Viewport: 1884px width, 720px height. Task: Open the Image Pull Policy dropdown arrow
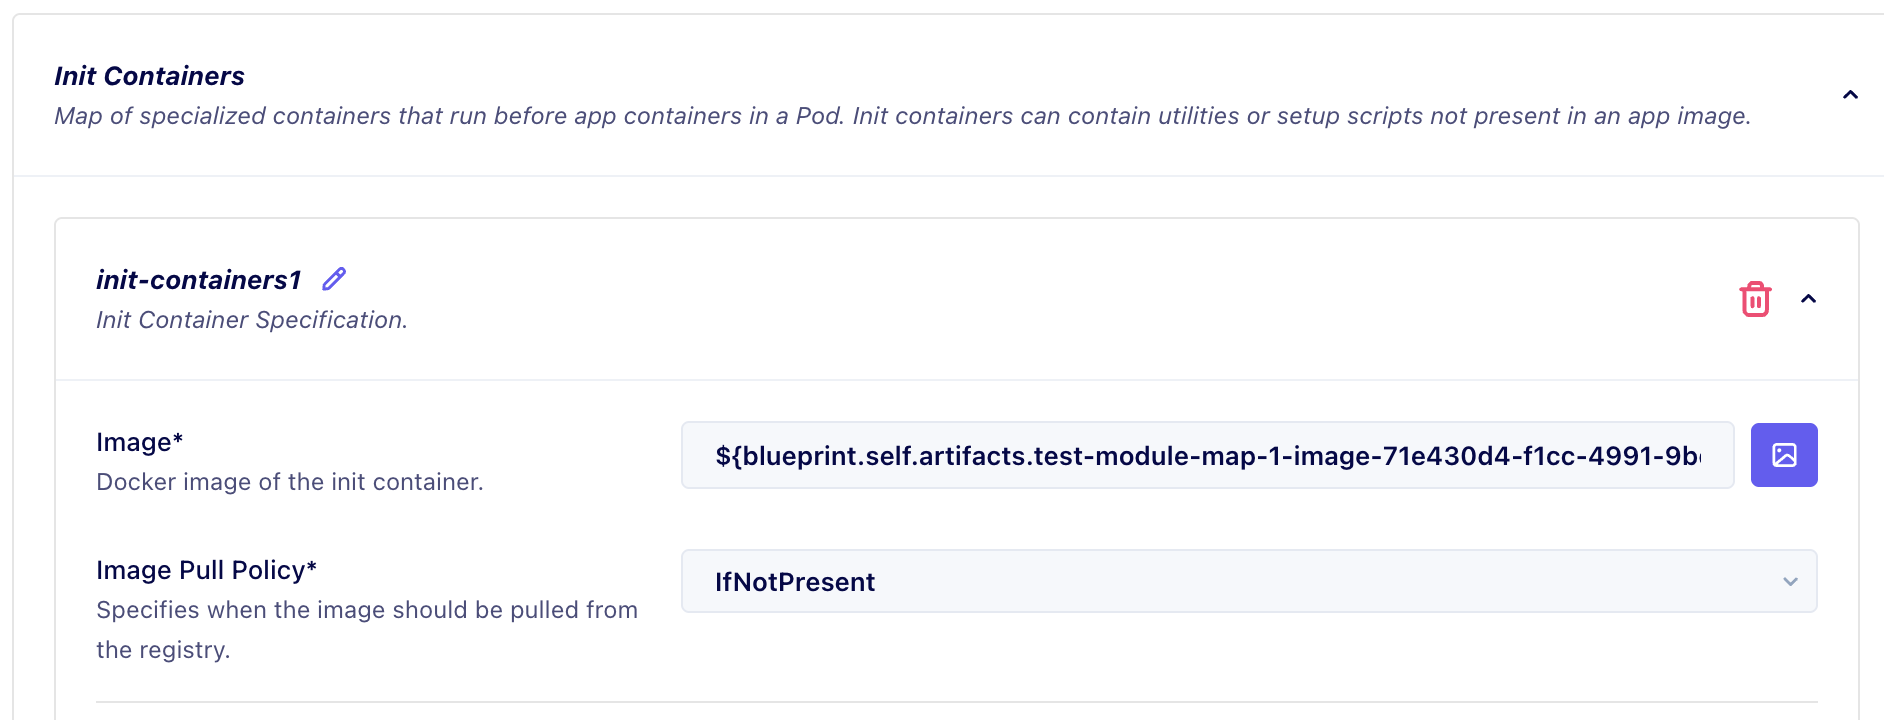(x=1790, y=581)
